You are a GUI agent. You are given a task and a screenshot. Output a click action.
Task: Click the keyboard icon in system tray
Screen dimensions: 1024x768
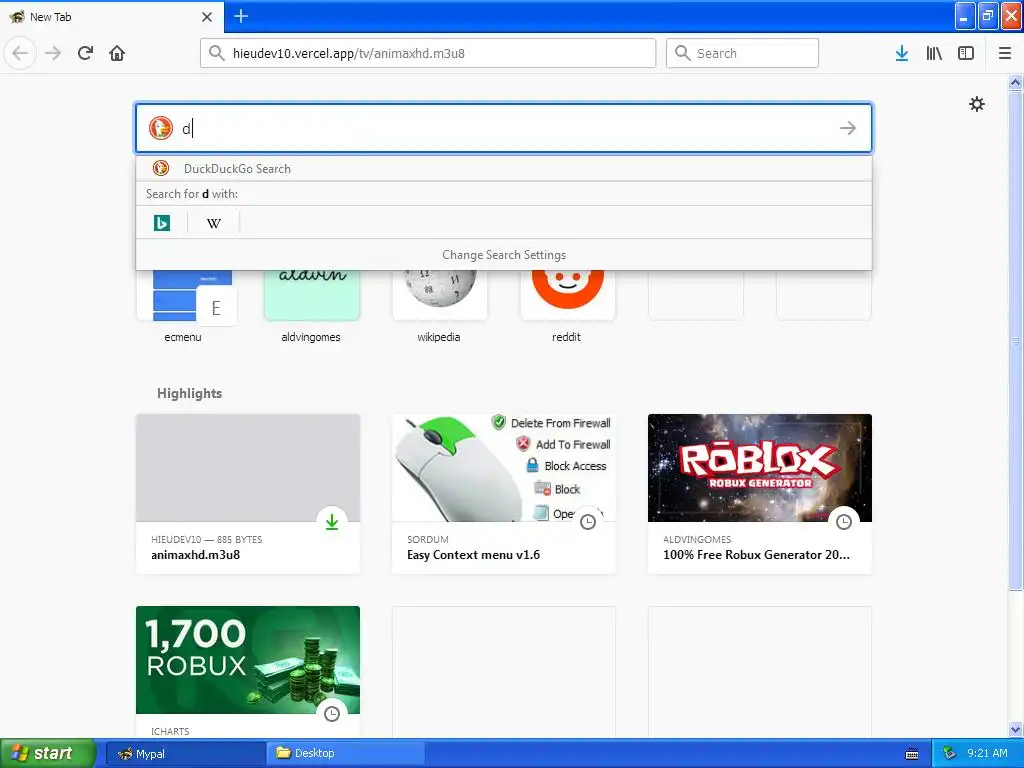pyautogui.click(x=912, y=754)
